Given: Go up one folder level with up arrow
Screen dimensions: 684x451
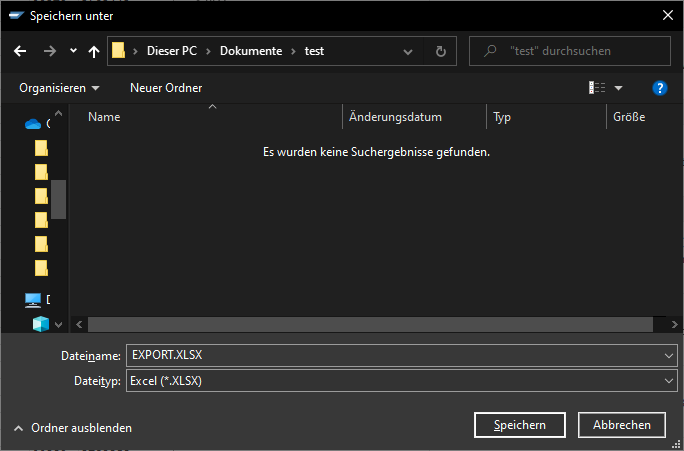Looking at the screenshot, I should 94,51.
